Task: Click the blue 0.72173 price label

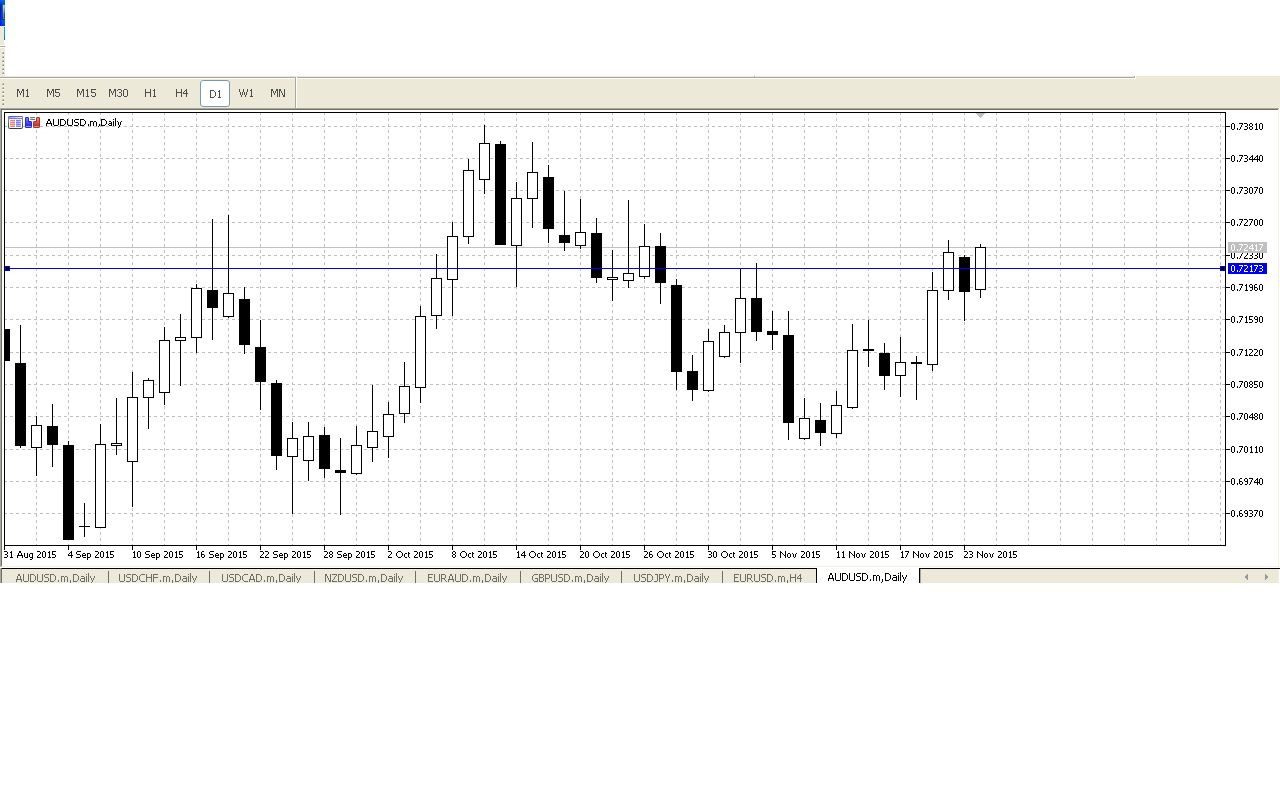Action: [x=1247, y=268]
